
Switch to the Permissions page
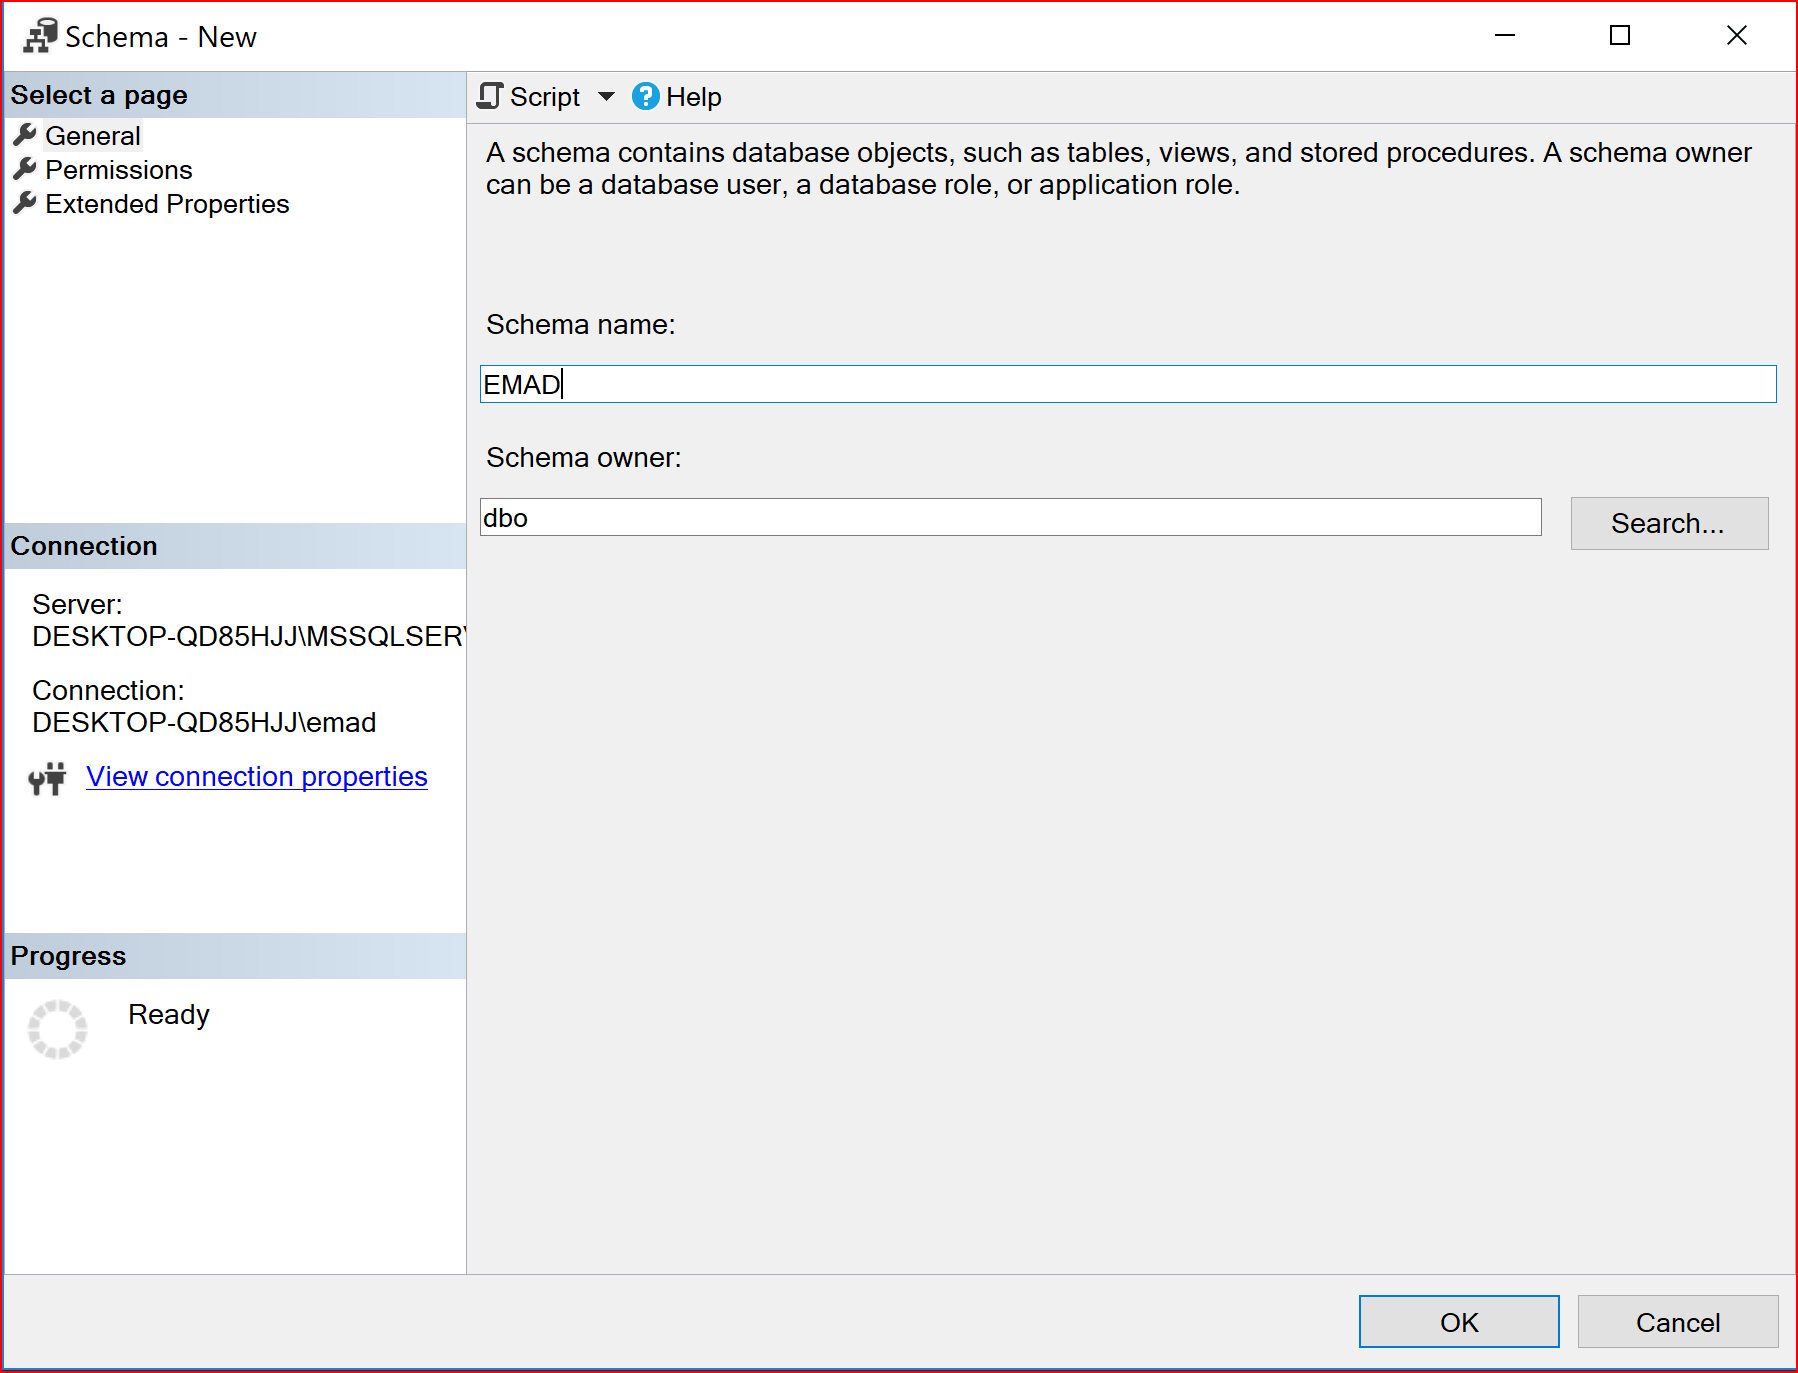click(x=118, y=170)
